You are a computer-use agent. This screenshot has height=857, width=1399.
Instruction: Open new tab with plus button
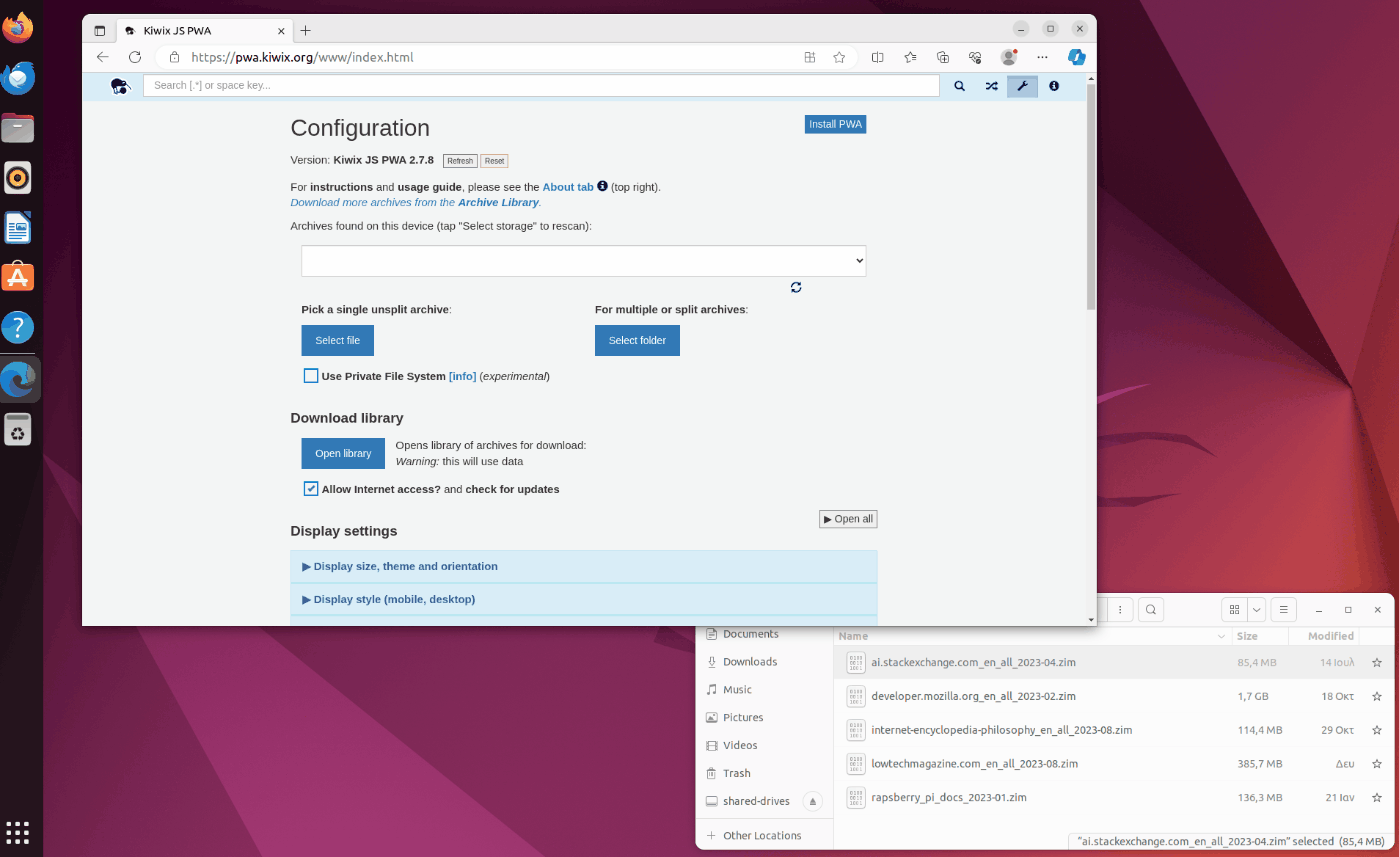tap(306, 30)
